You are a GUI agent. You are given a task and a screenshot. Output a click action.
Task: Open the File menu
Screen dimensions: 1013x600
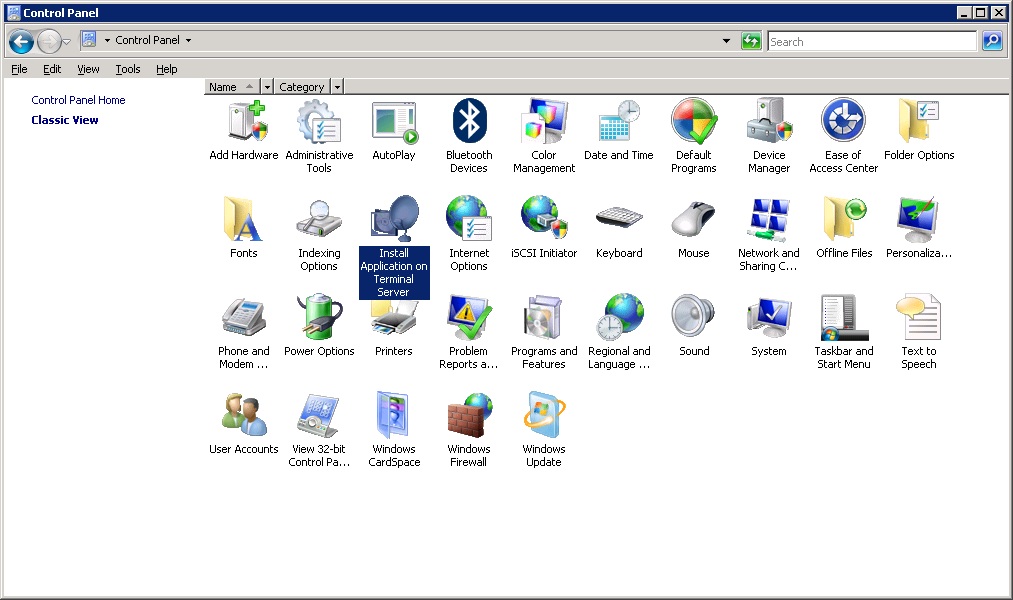pos(19,69)
